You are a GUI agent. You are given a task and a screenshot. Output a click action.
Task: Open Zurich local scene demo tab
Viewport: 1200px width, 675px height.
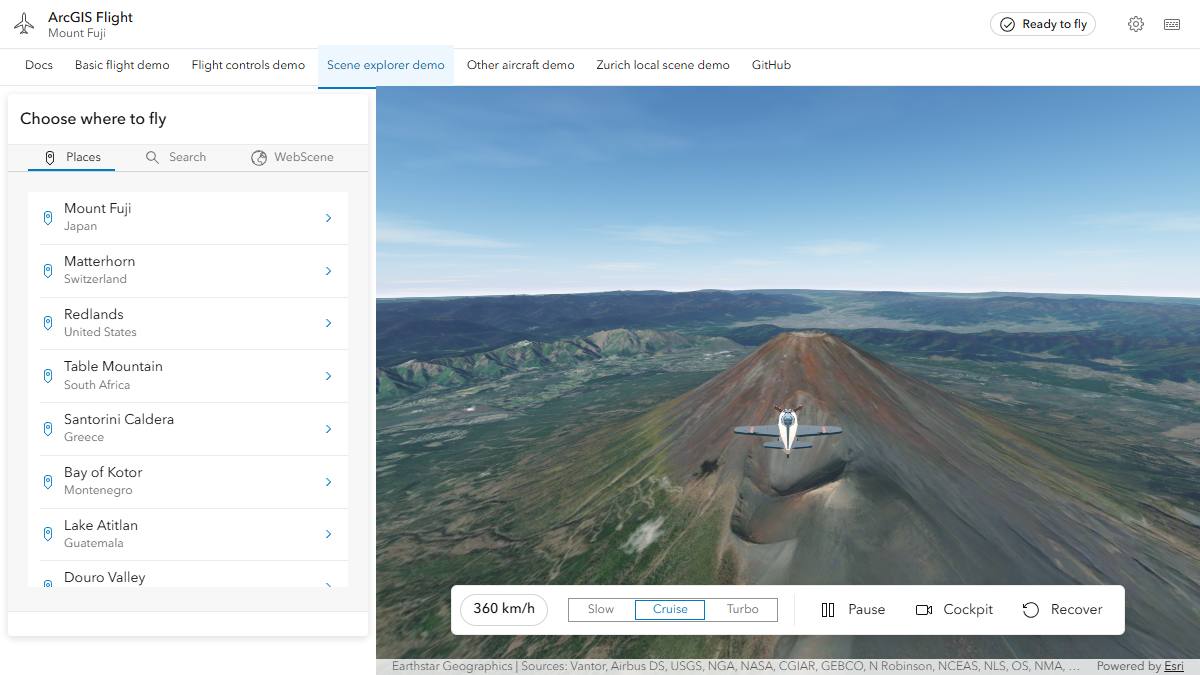(663, 65)
